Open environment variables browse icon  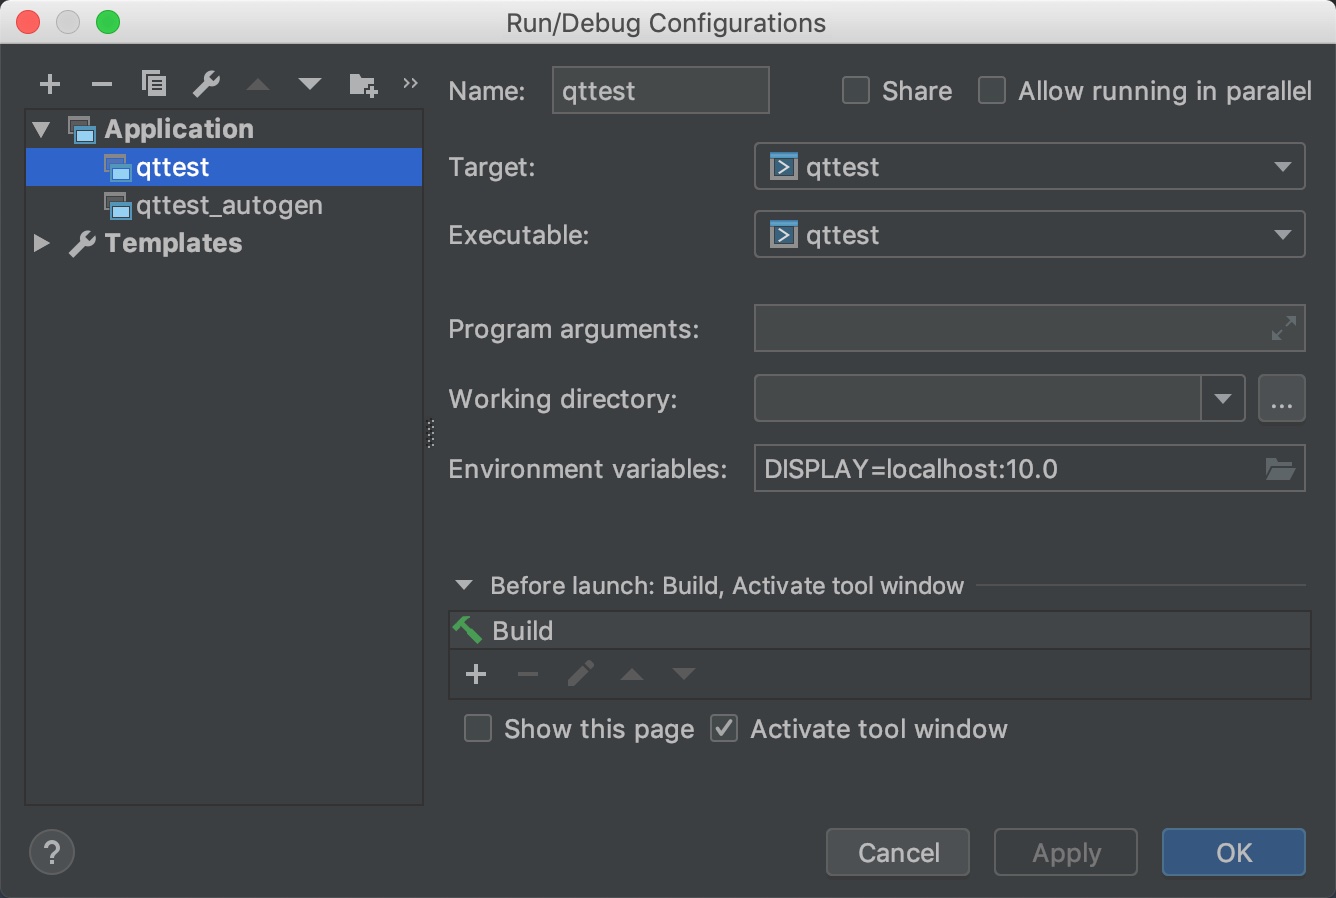click(1280, 469)
